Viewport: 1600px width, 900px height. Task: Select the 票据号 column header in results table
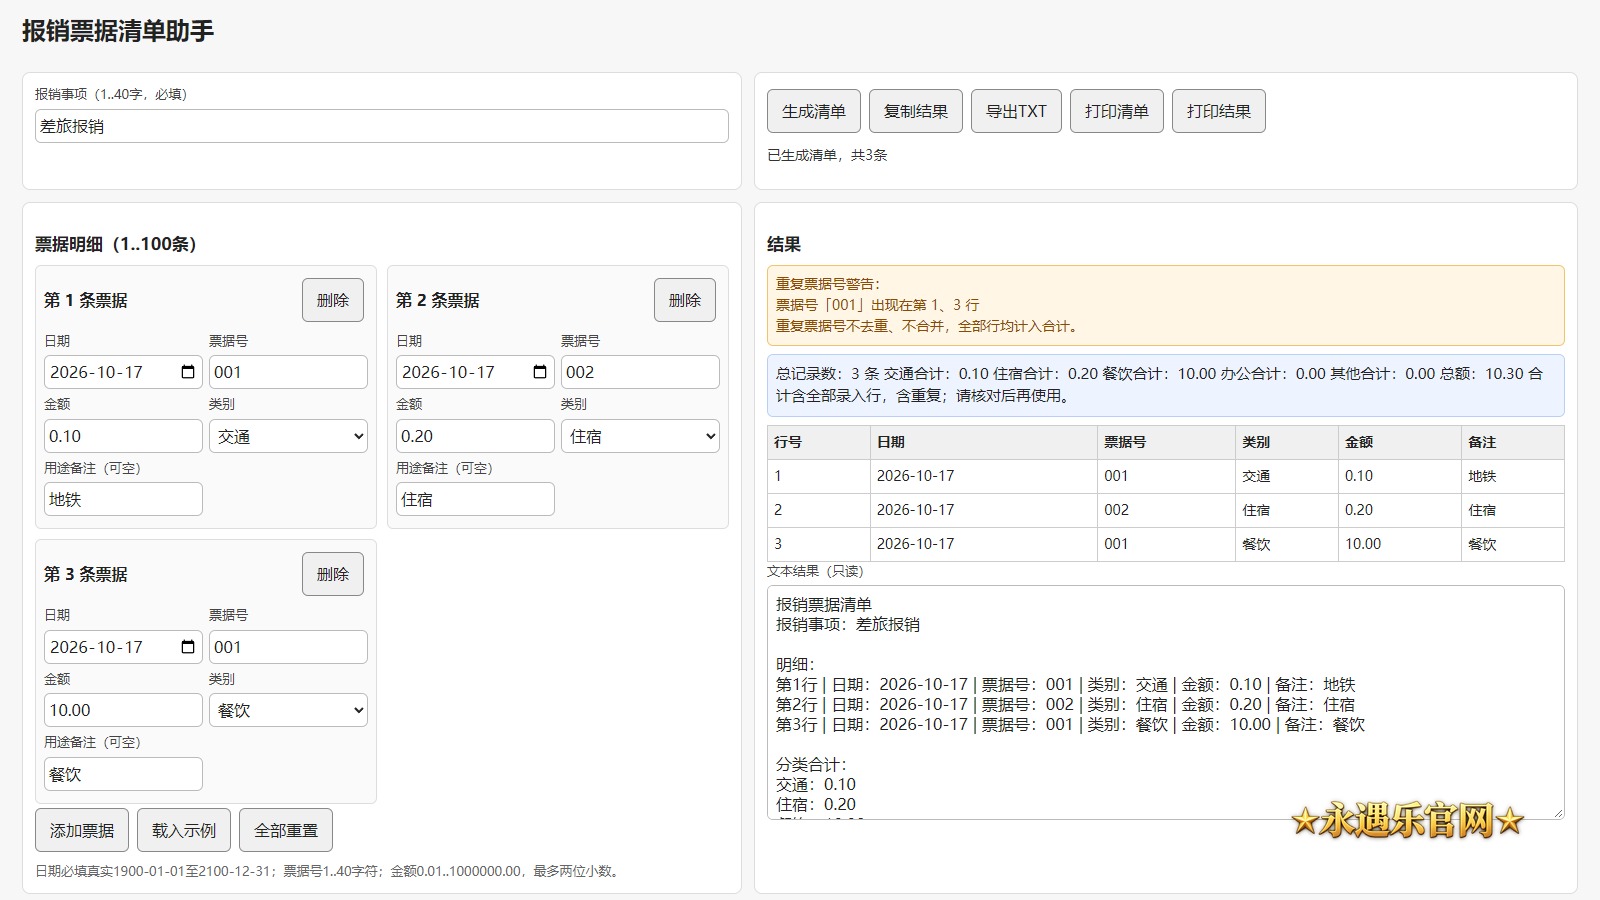(x=1166, y=442)
